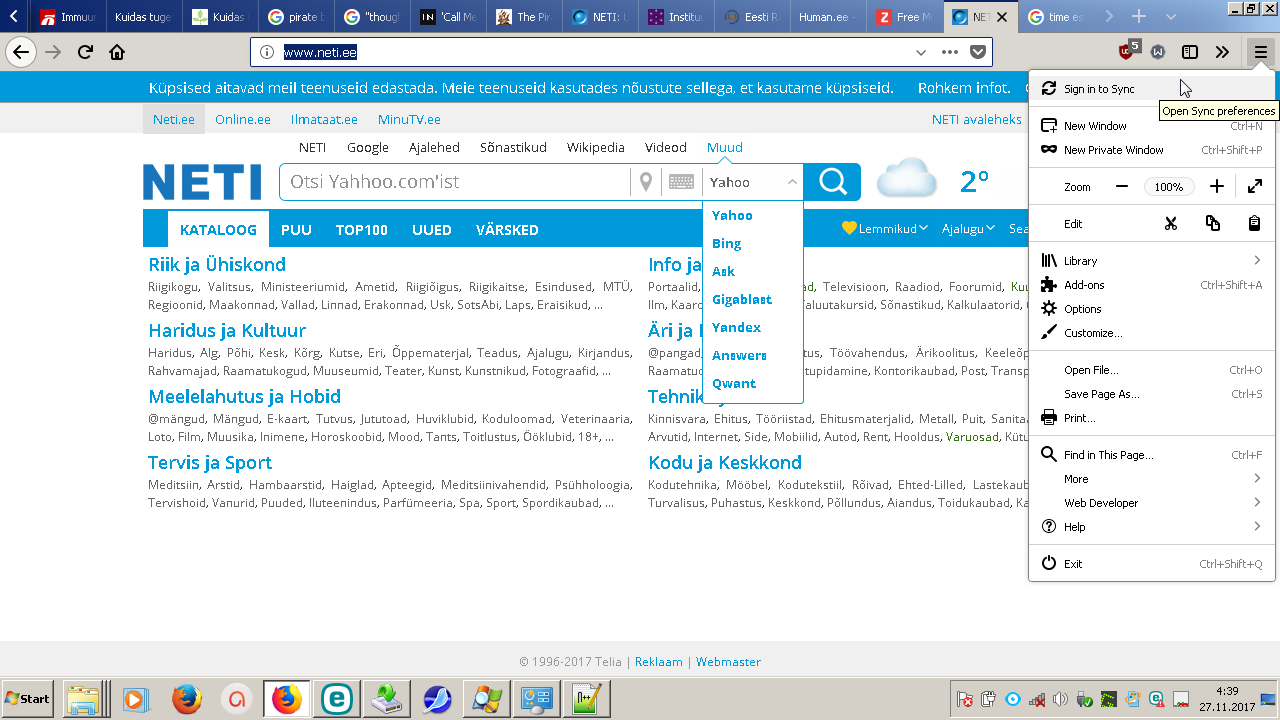Screen dimensions: 1280x720
Task: Click the Rohkem infot cookie link
Action: pyautogui.click(x=964, y=88)
